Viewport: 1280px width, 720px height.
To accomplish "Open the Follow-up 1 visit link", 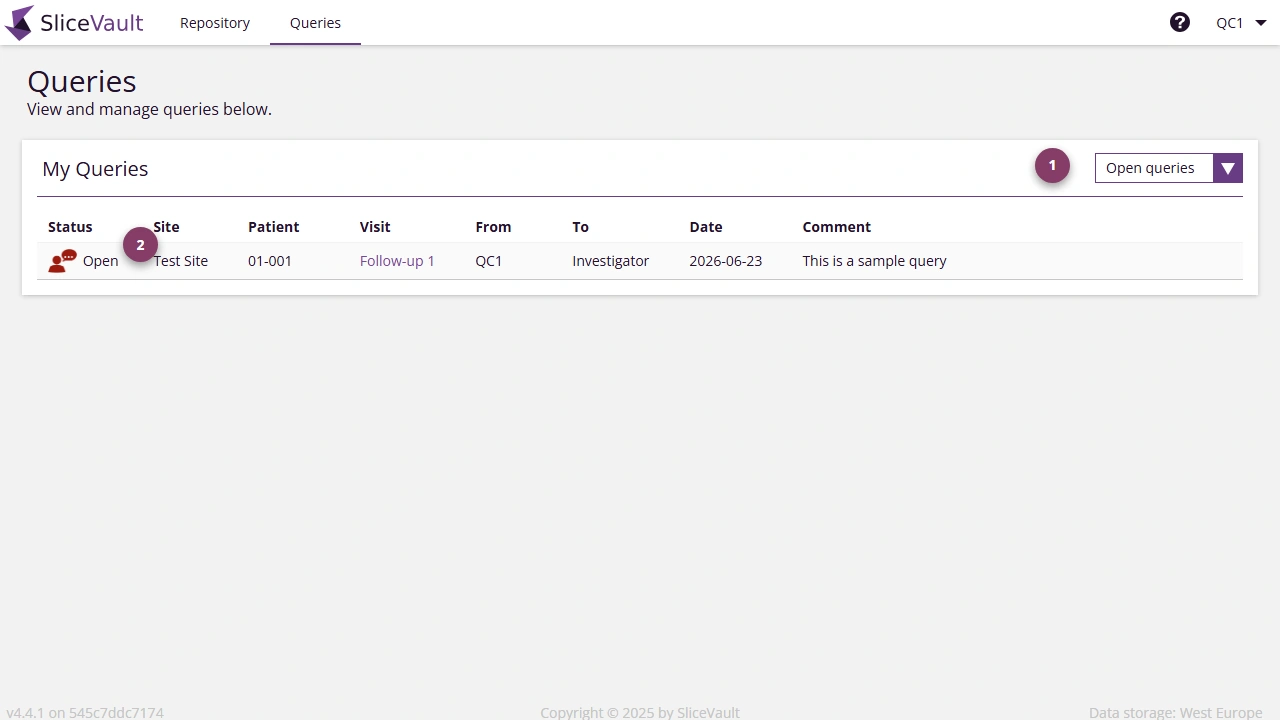I will coord(397,261).
